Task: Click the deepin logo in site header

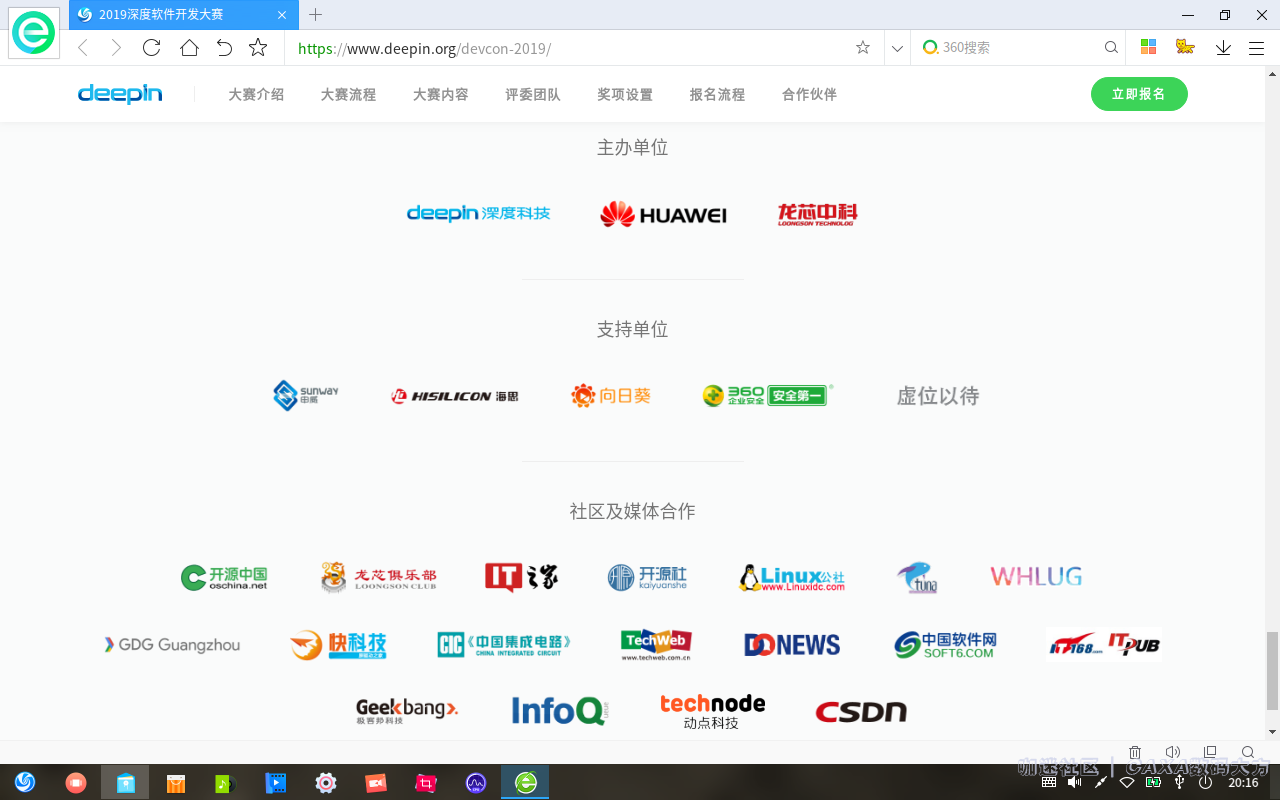Action: click(x=120, y=94)
